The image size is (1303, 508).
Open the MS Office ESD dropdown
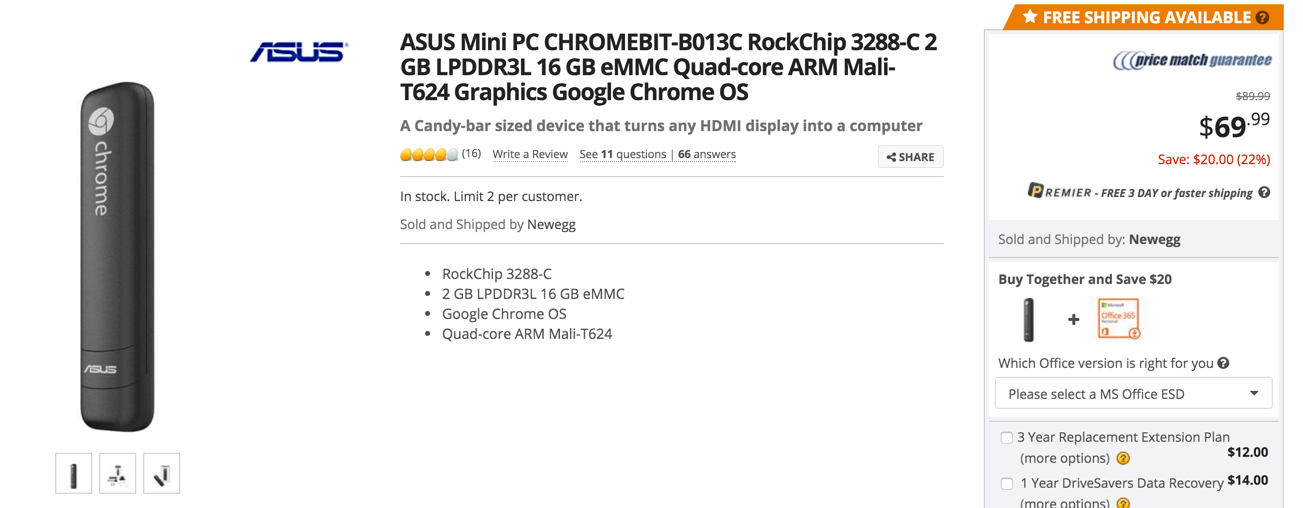coord(1133,393)
